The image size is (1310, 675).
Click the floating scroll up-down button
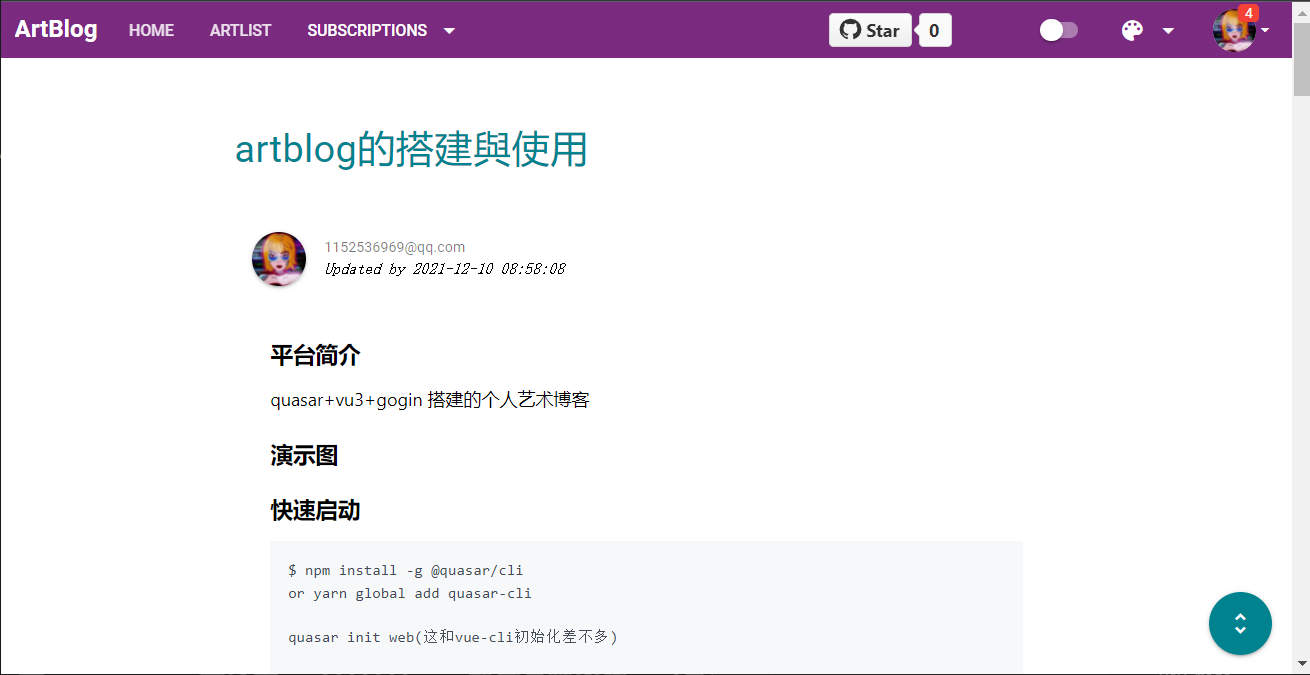1240,624
